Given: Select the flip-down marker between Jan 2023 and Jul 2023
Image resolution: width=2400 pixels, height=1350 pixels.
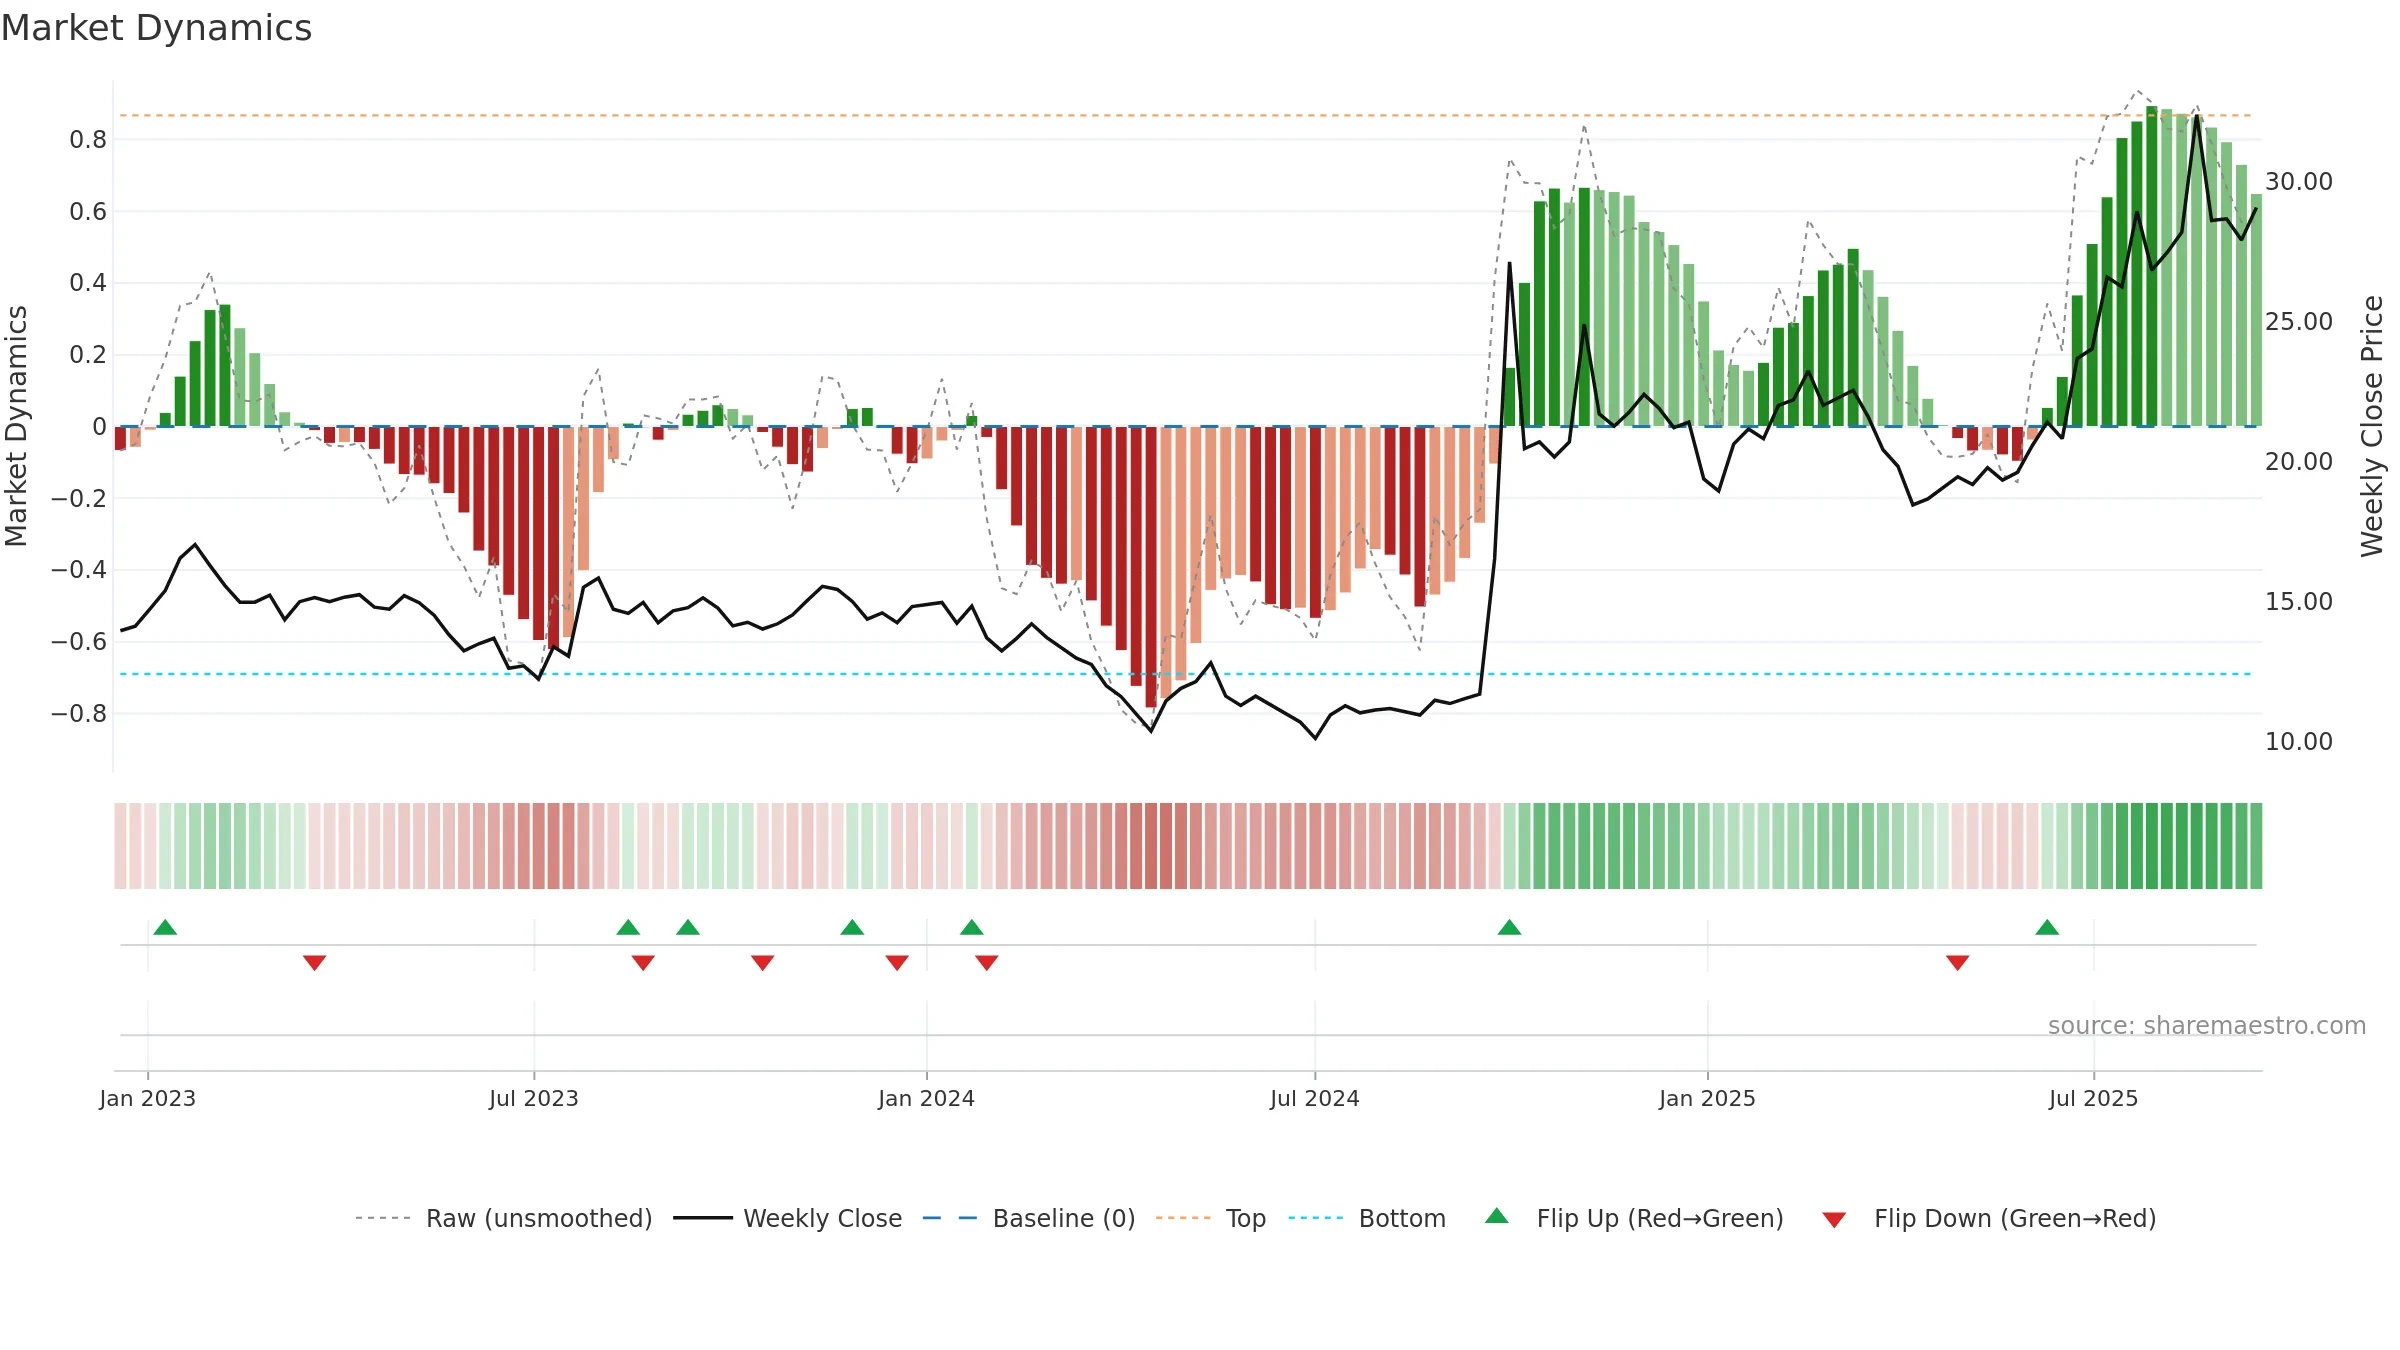Looking at the screenshot, I should coord(314,963).
